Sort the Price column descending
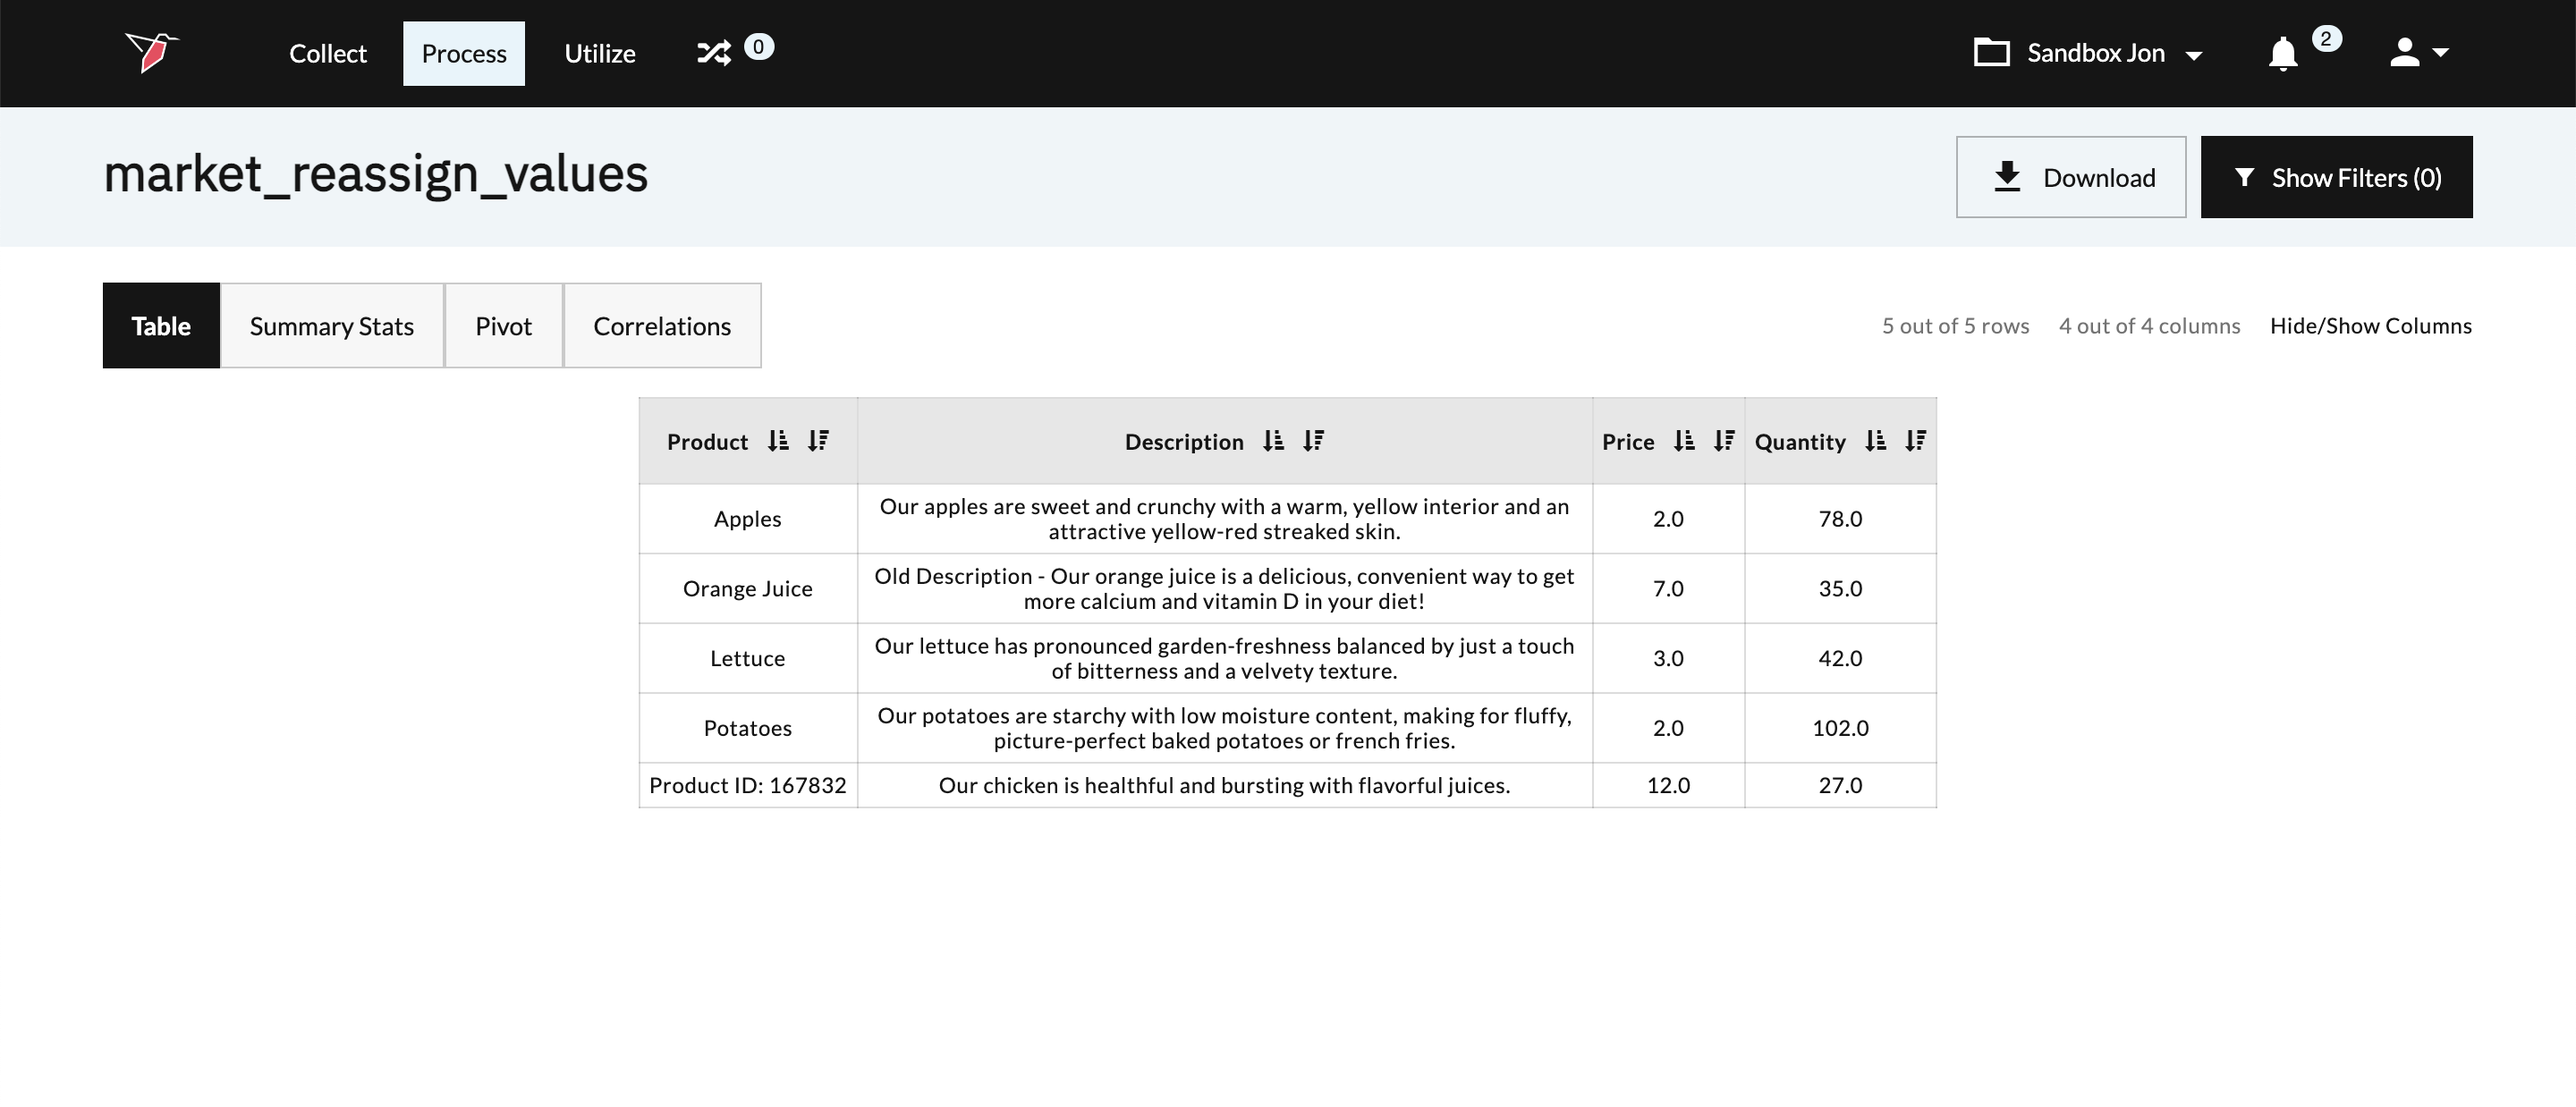The height and width of the screenshot is (1107, 2576). pos(1724,441)
